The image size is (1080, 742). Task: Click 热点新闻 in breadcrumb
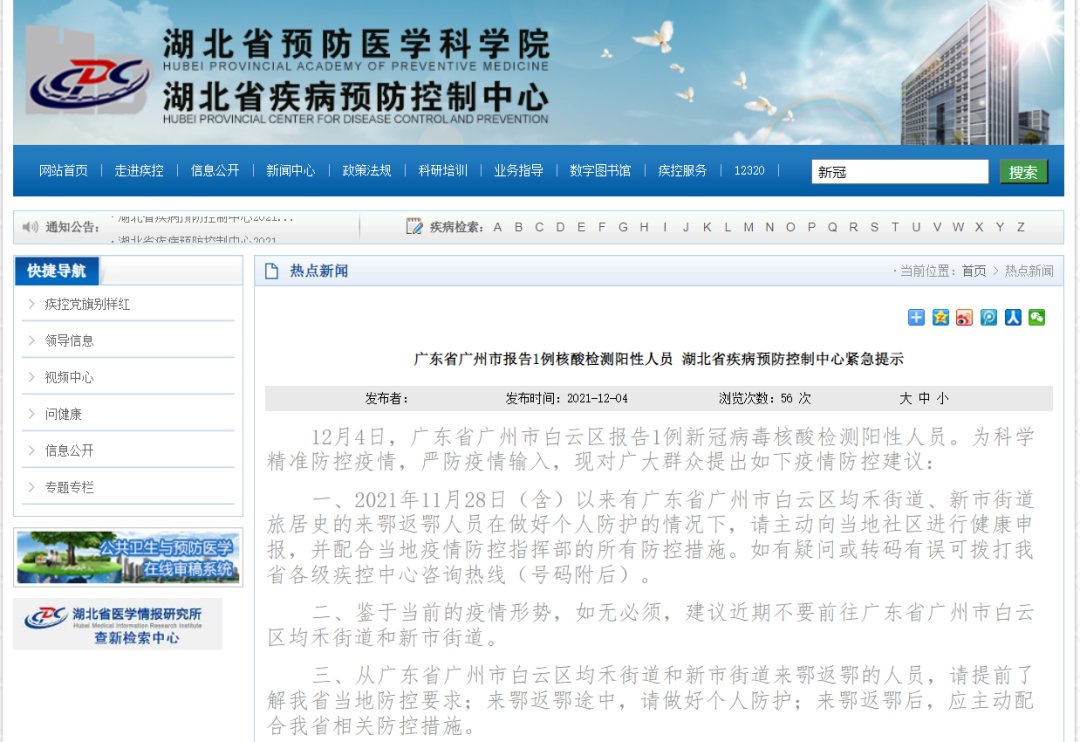click(1029, 271)
